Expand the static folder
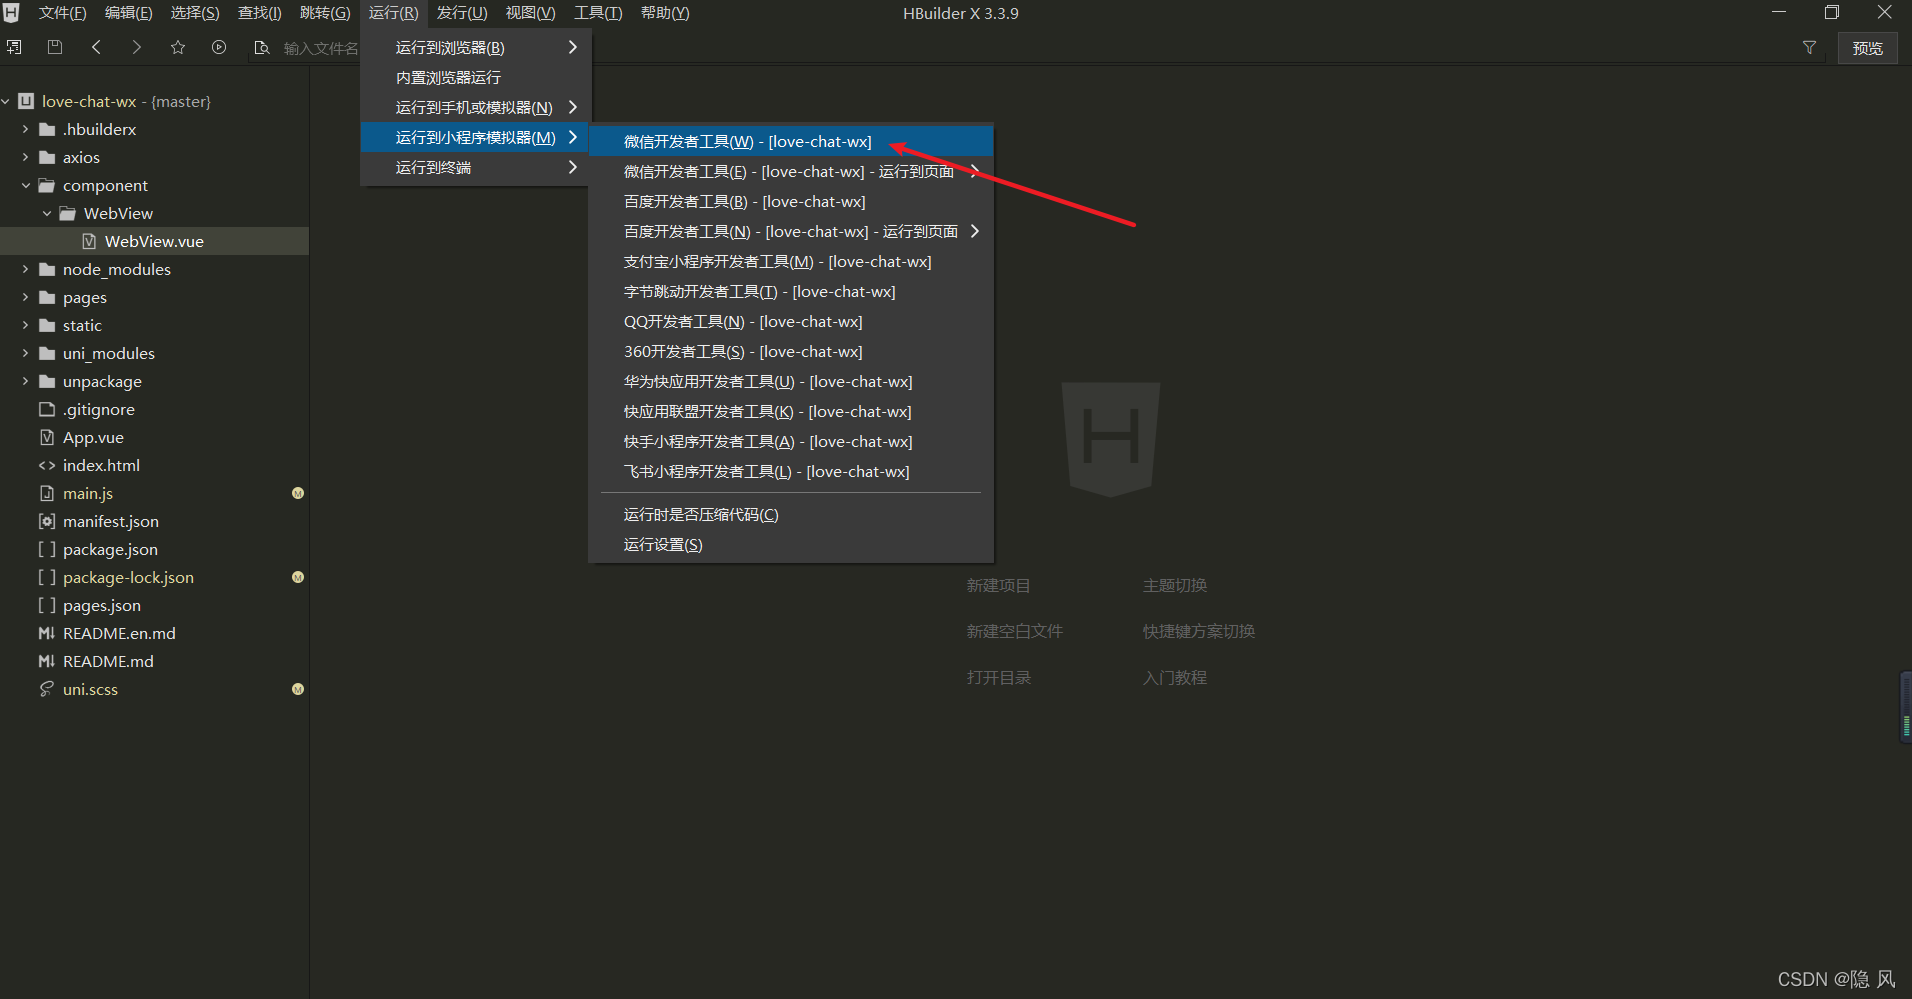Image resolution: width=1912 pixels, height=999 pixels. pyautogui.click(x=26, y=325)
